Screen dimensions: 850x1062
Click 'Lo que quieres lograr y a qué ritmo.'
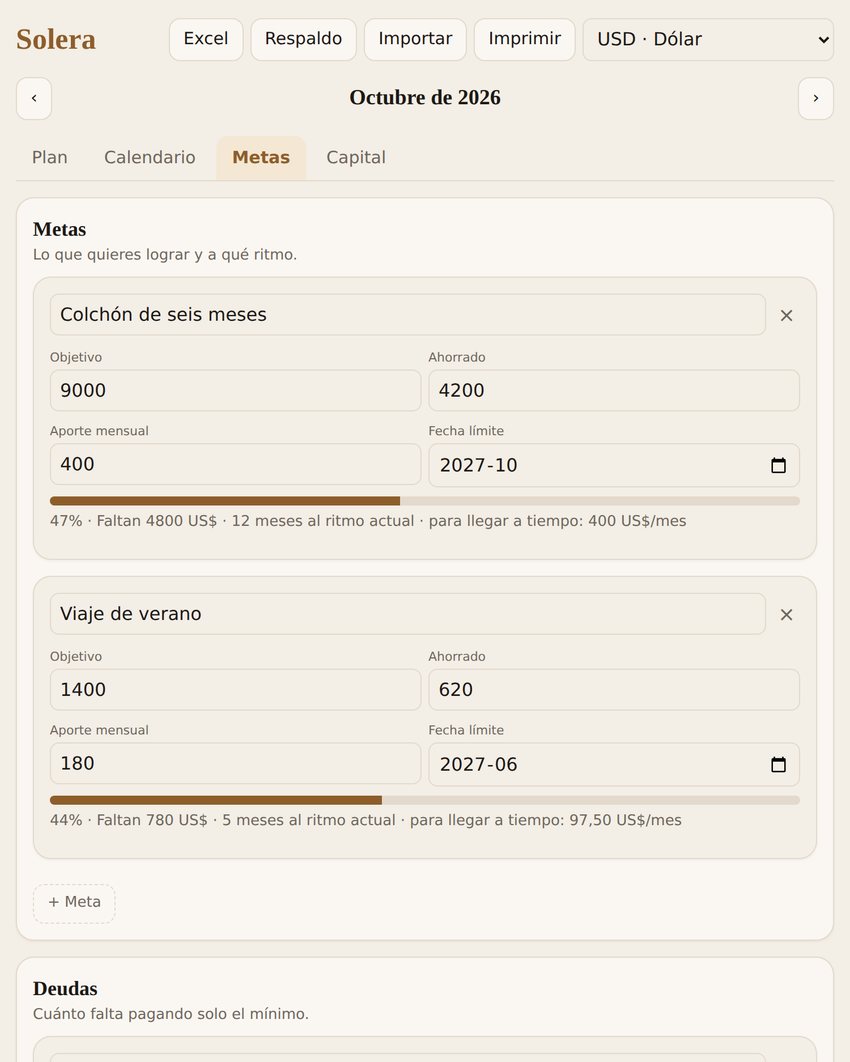(165, 255)
